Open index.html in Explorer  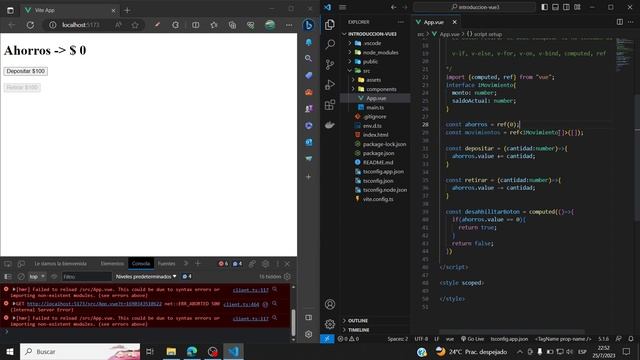point(375,135)
